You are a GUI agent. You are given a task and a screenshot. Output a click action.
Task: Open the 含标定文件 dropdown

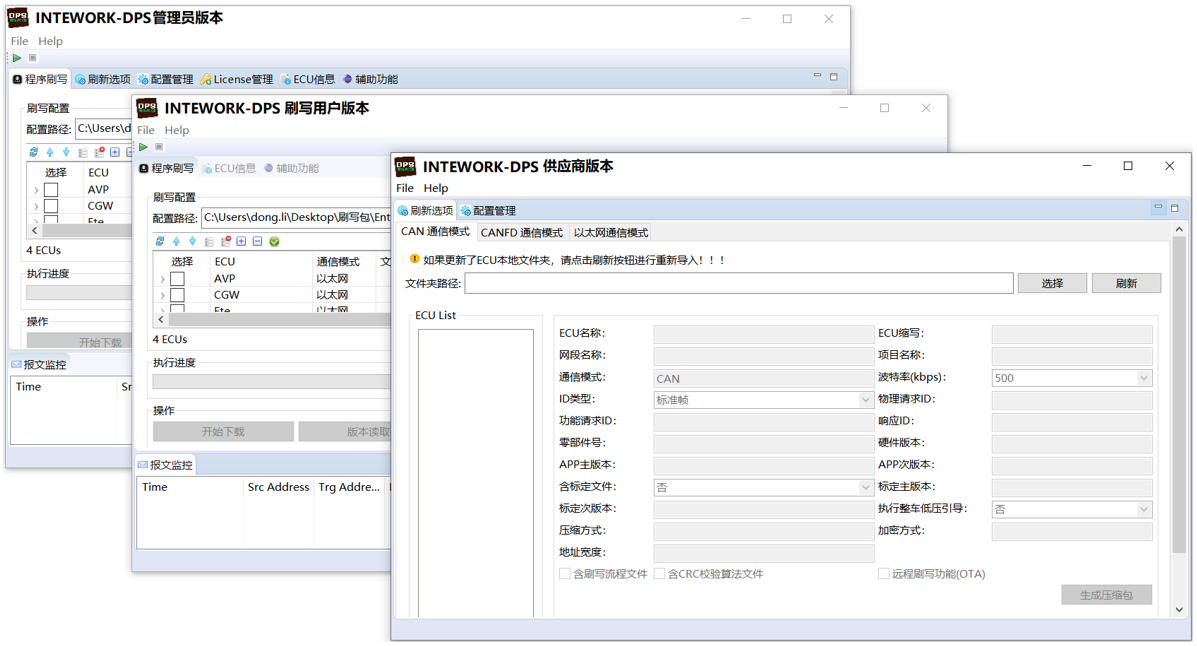(763, 487)
